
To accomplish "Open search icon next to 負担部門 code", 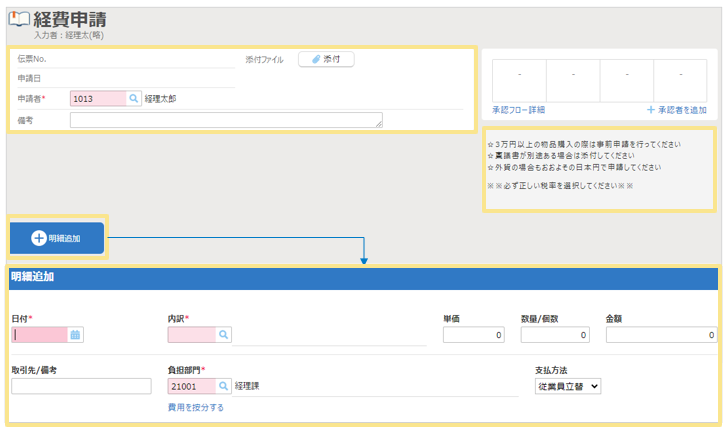I will click(x=224, y=386).
